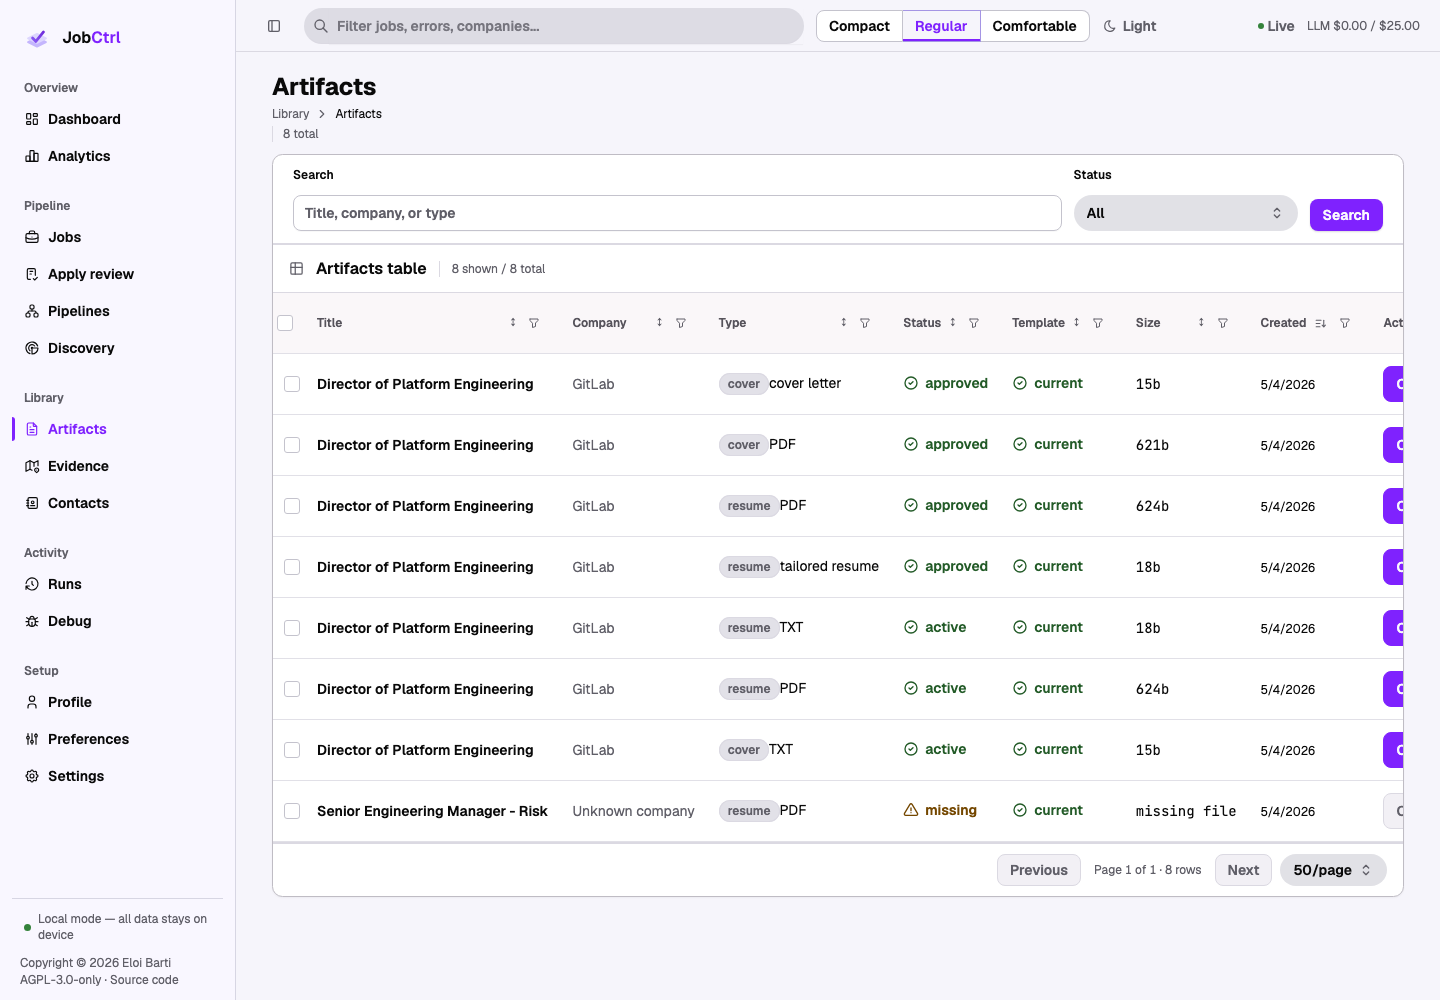The width and height of the screenshot is (1440, 1000).
Task: Toggle Created column sort order icon
Action: [1321, 323]
